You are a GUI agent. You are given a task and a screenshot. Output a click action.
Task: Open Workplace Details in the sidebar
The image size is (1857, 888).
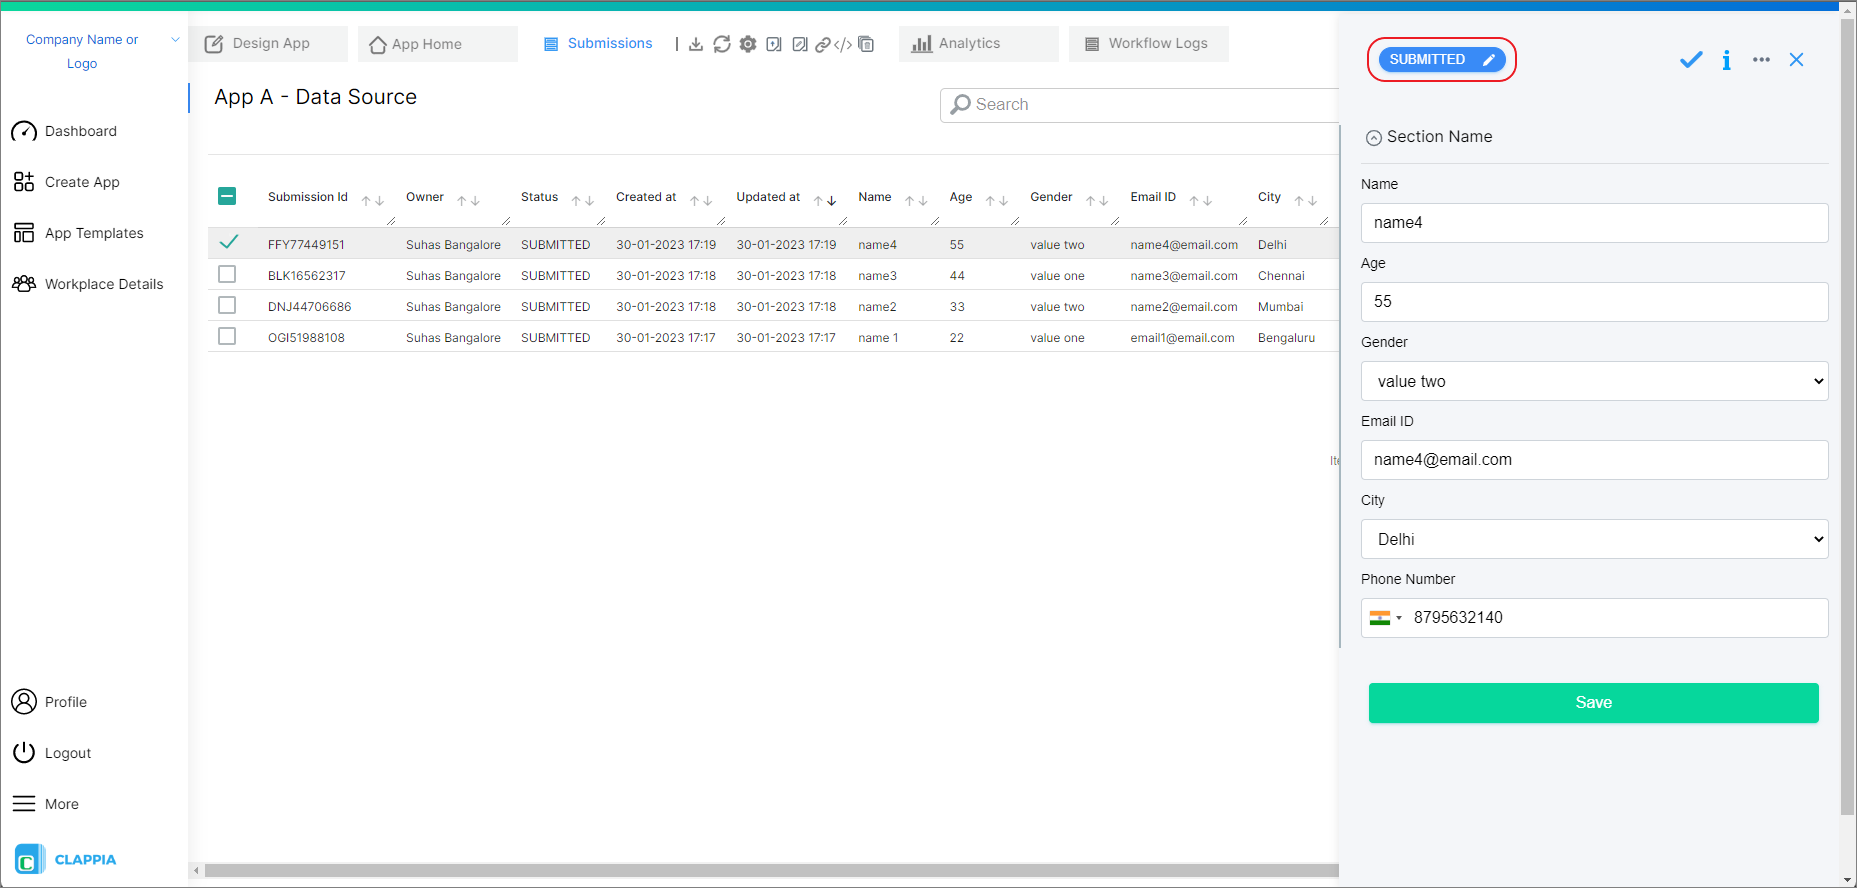click(88, 284)
